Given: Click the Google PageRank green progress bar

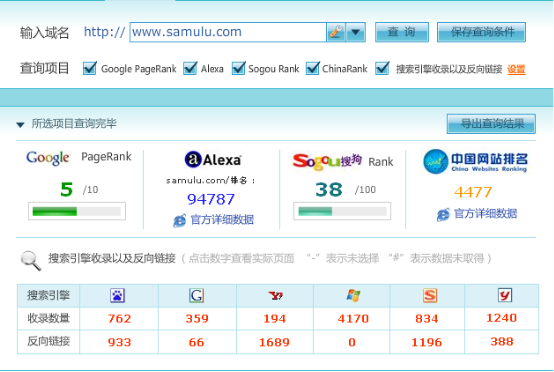Looking at the screenshot, I should (x=77, y=211).
